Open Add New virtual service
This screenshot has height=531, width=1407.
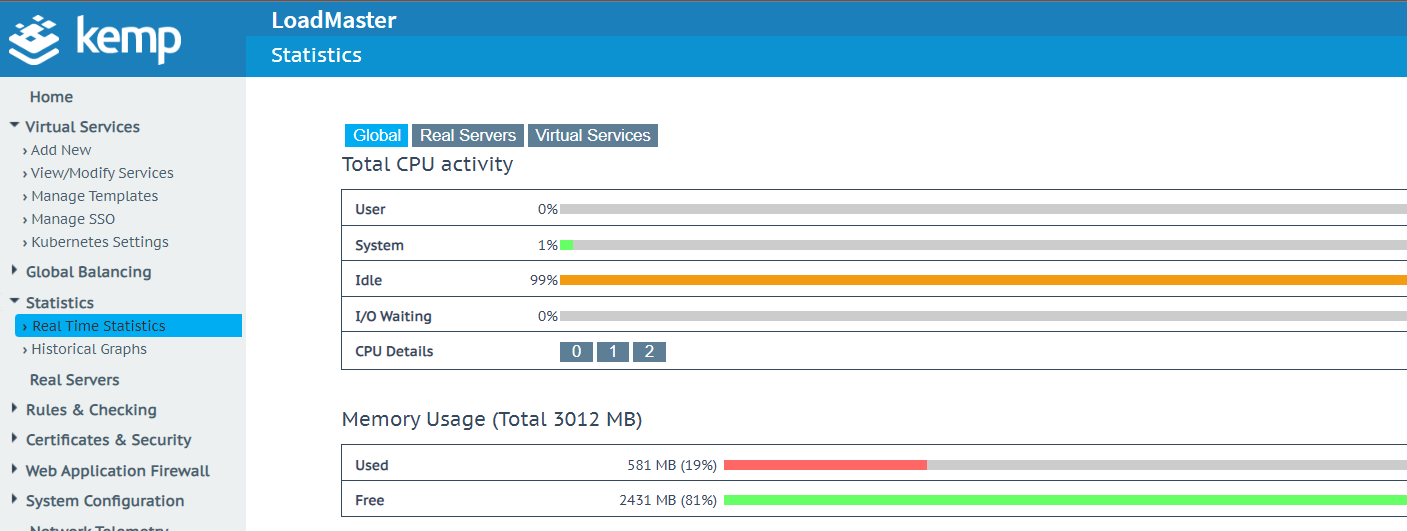pyautogui.click(x=61, y=150)
